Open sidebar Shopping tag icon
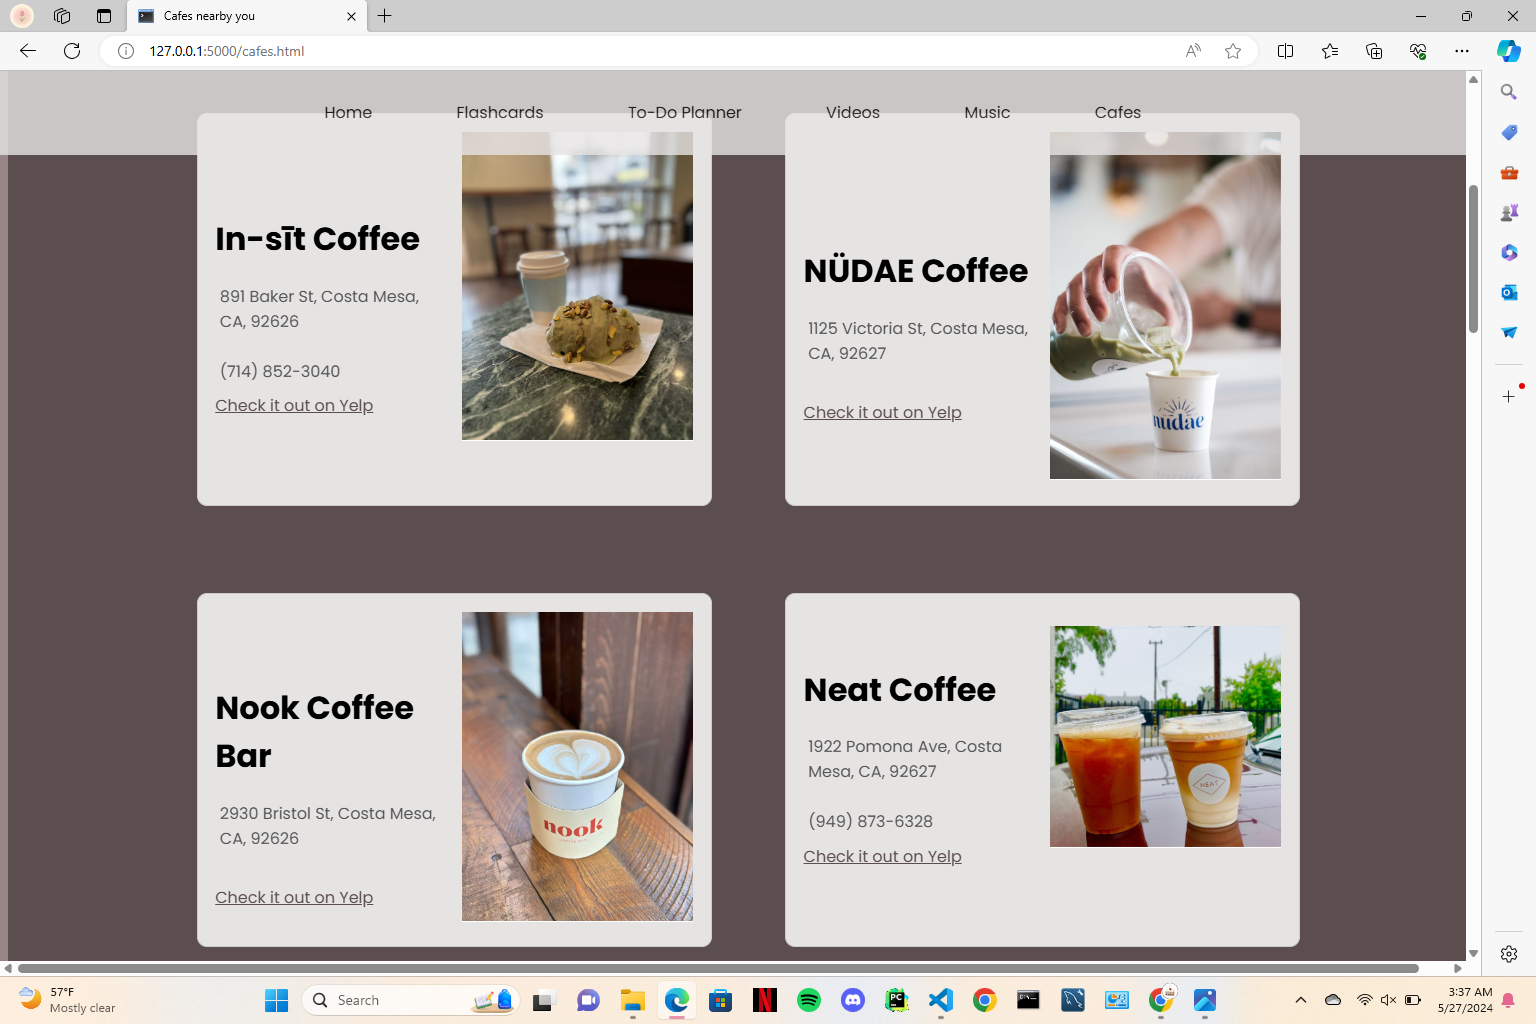 [1509, 132]
